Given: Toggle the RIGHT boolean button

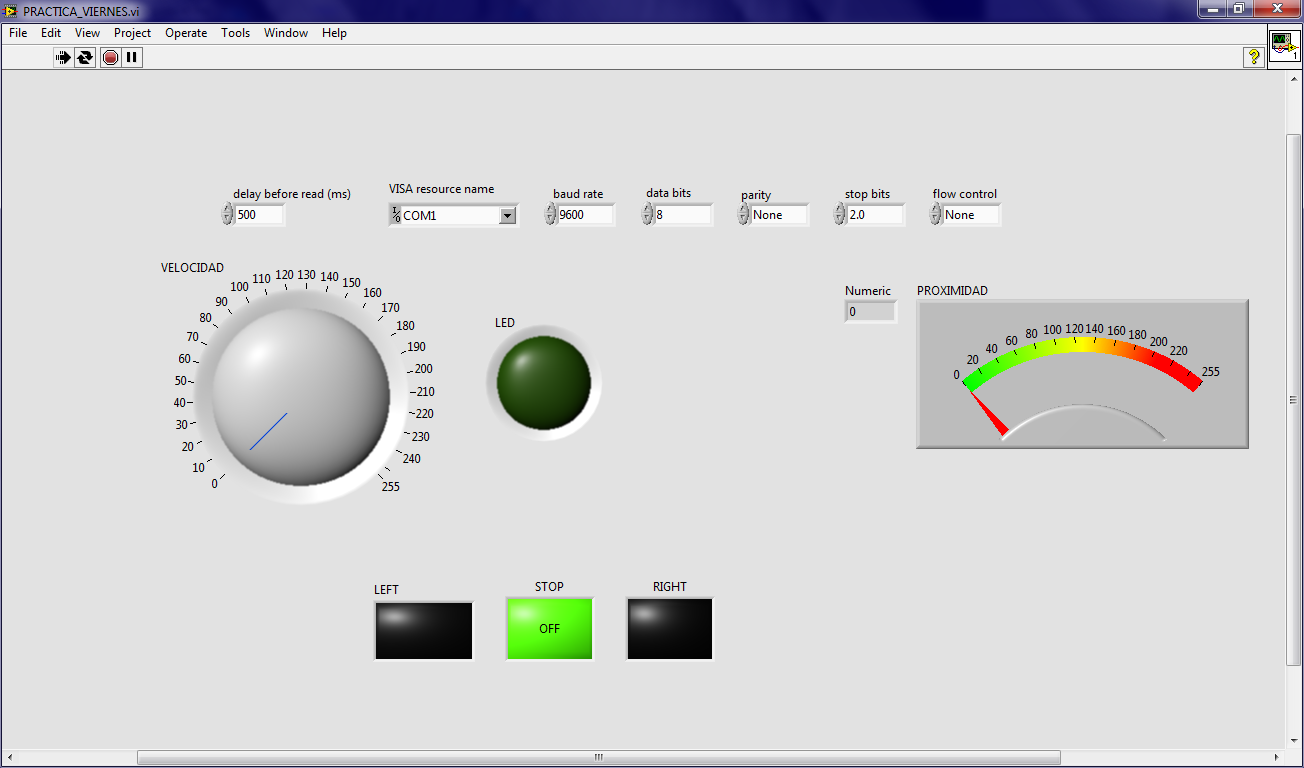Looking at the screenshot, I should tap(670, 629).
